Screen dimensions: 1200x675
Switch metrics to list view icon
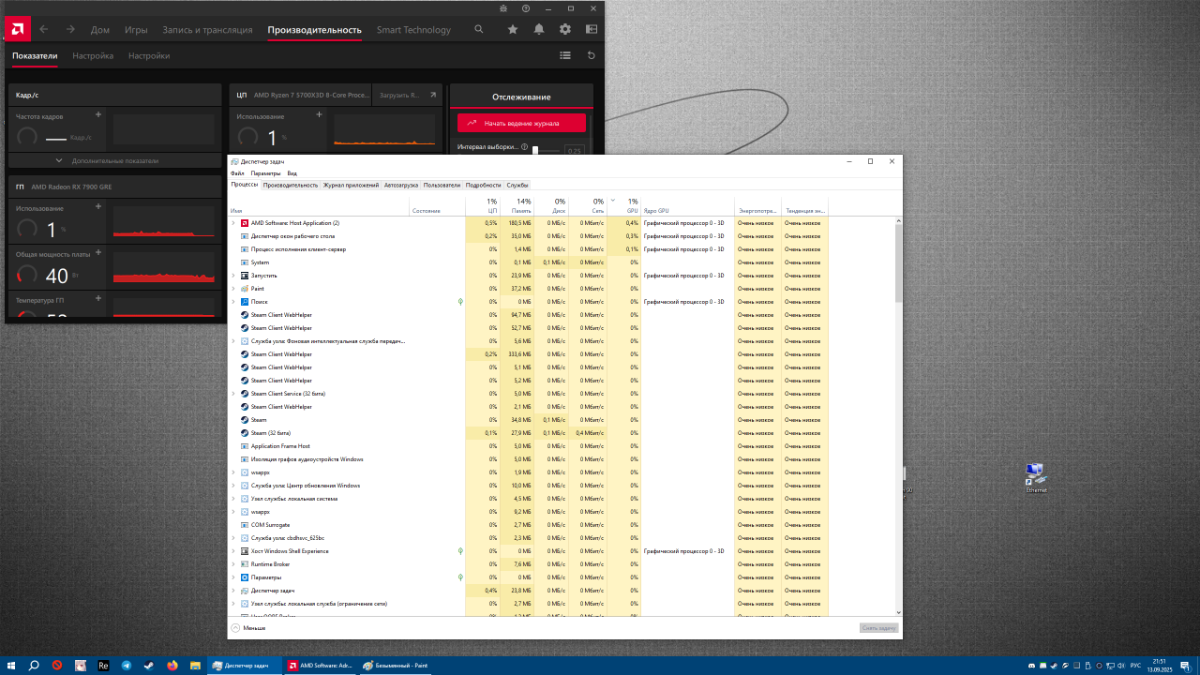tap(565, 56)
